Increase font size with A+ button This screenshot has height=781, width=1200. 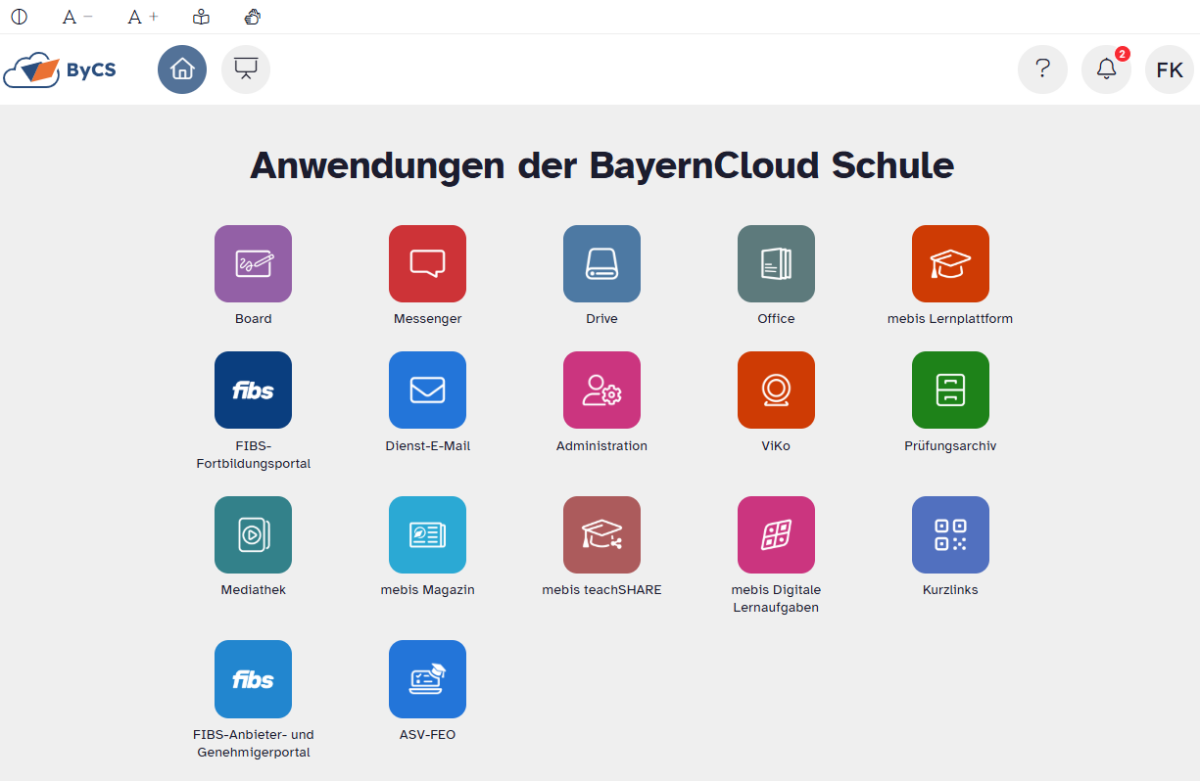click(142, 17)
